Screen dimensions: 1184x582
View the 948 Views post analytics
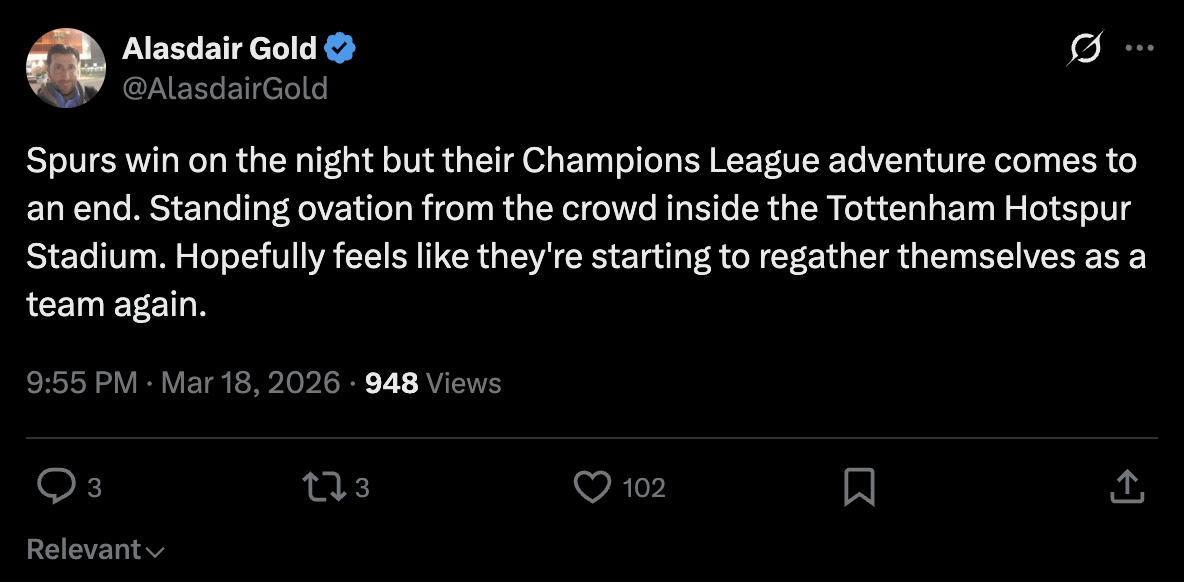click(x=433, y=382)
